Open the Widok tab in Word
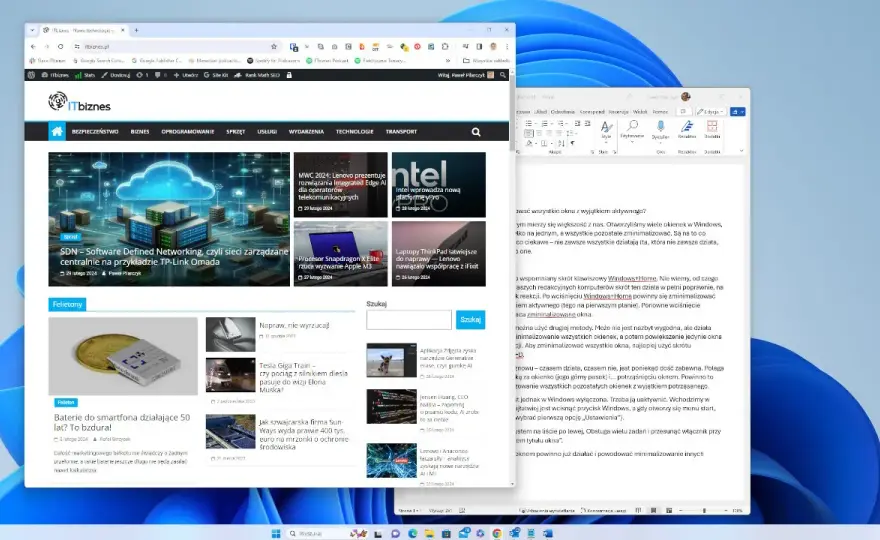The width and height of the screenshot is (880, 540). pos(640,112)
